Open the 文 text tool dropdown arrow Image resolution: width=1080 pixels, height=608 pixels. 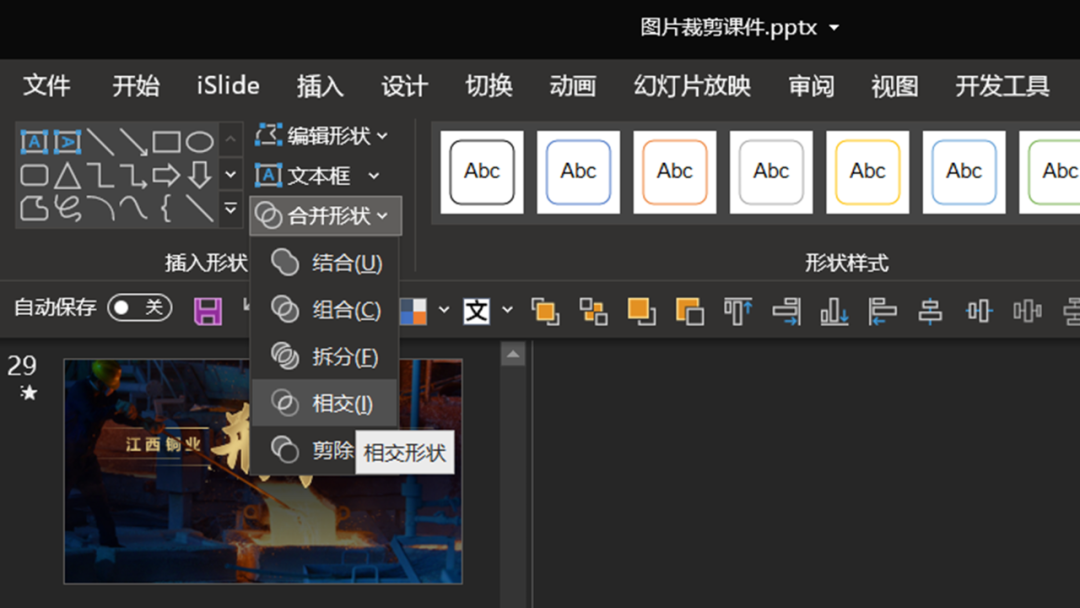pos(508,310)
